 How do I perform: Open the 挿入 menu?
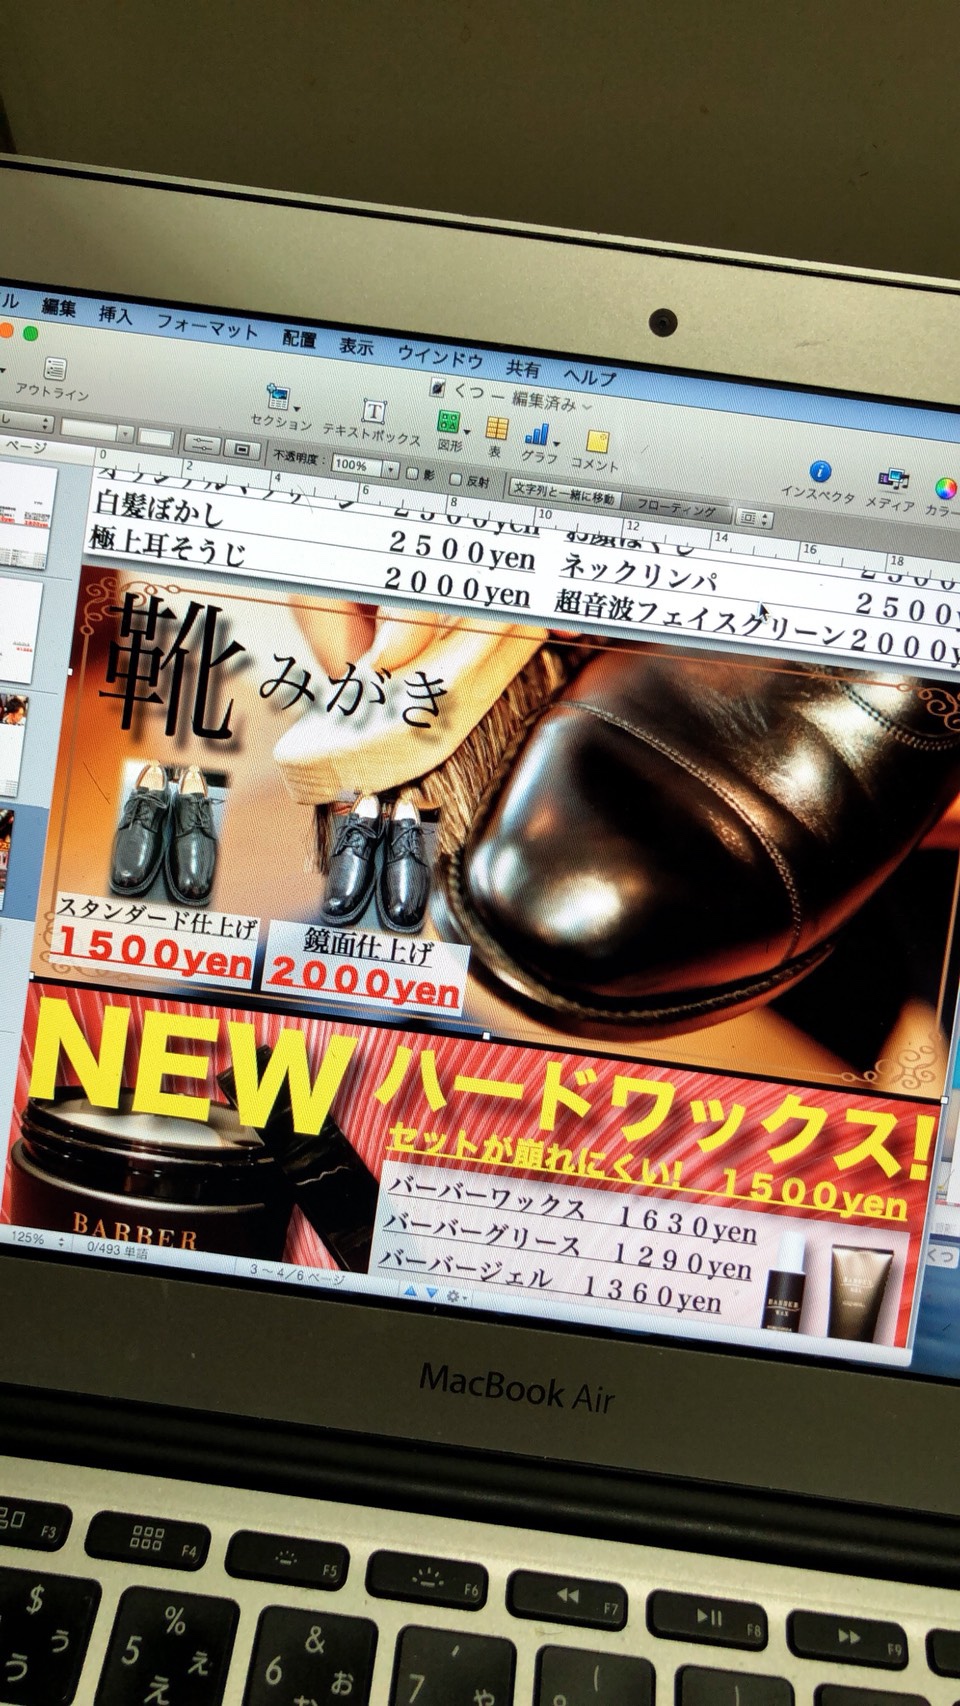(x=115, y=315)
